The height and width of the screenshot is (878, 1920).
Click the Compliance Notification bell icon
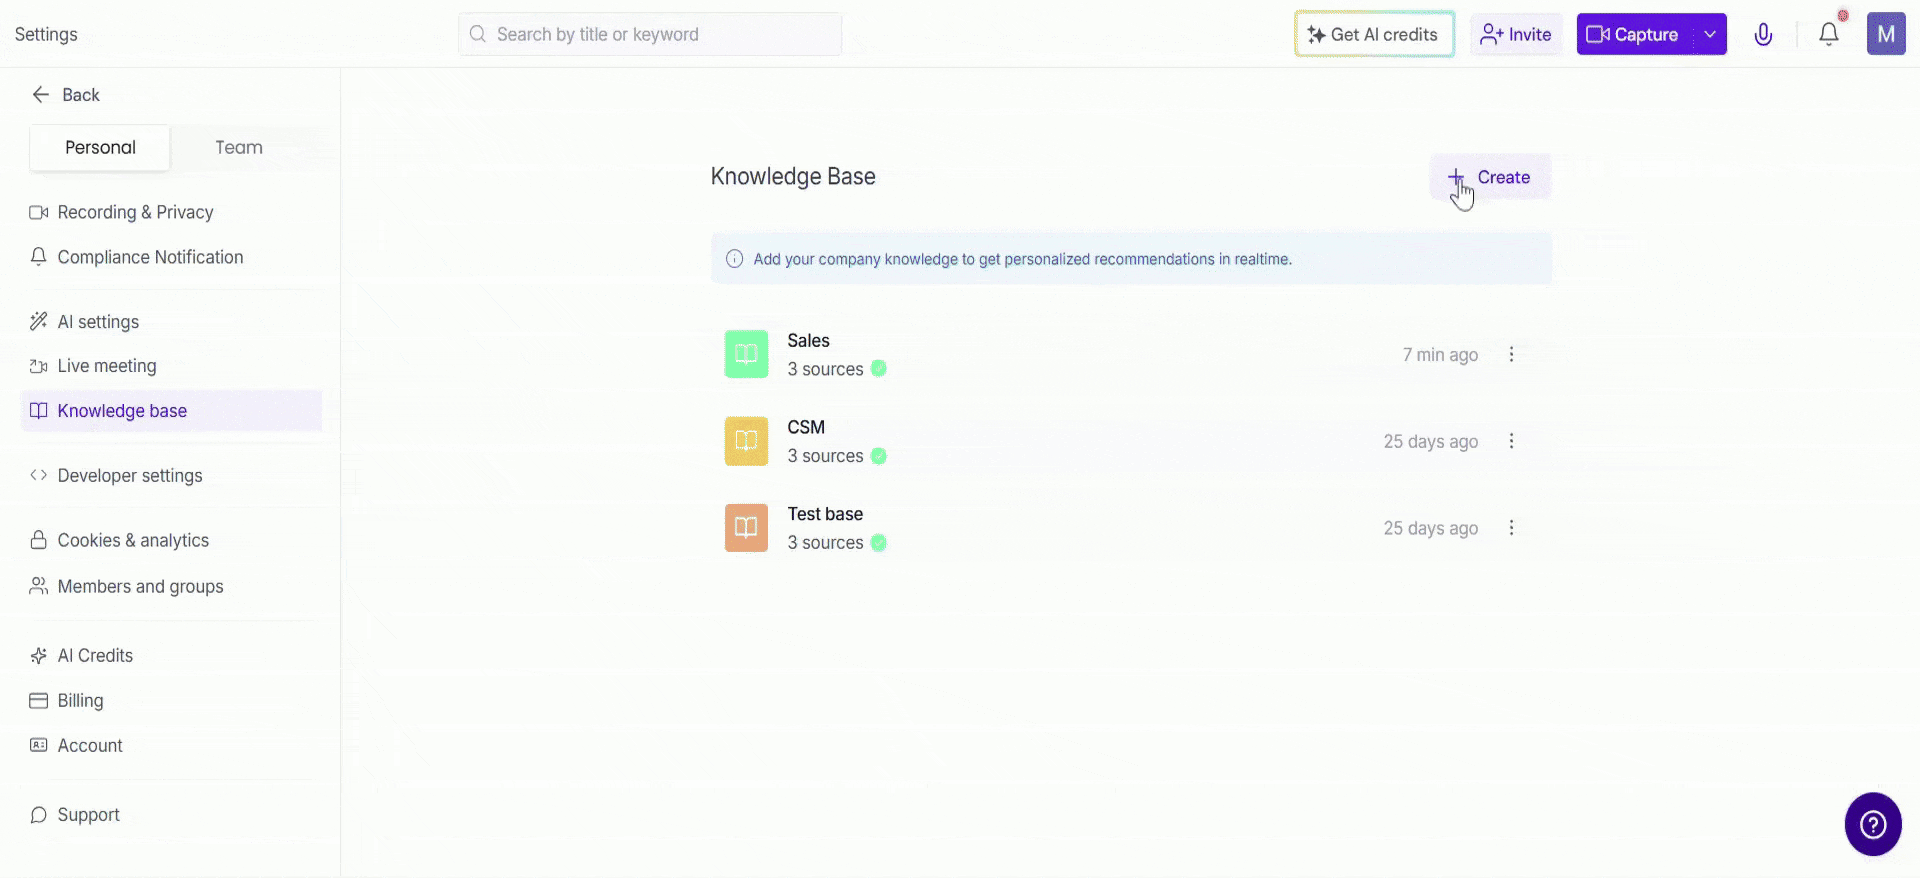coord(38,257)
